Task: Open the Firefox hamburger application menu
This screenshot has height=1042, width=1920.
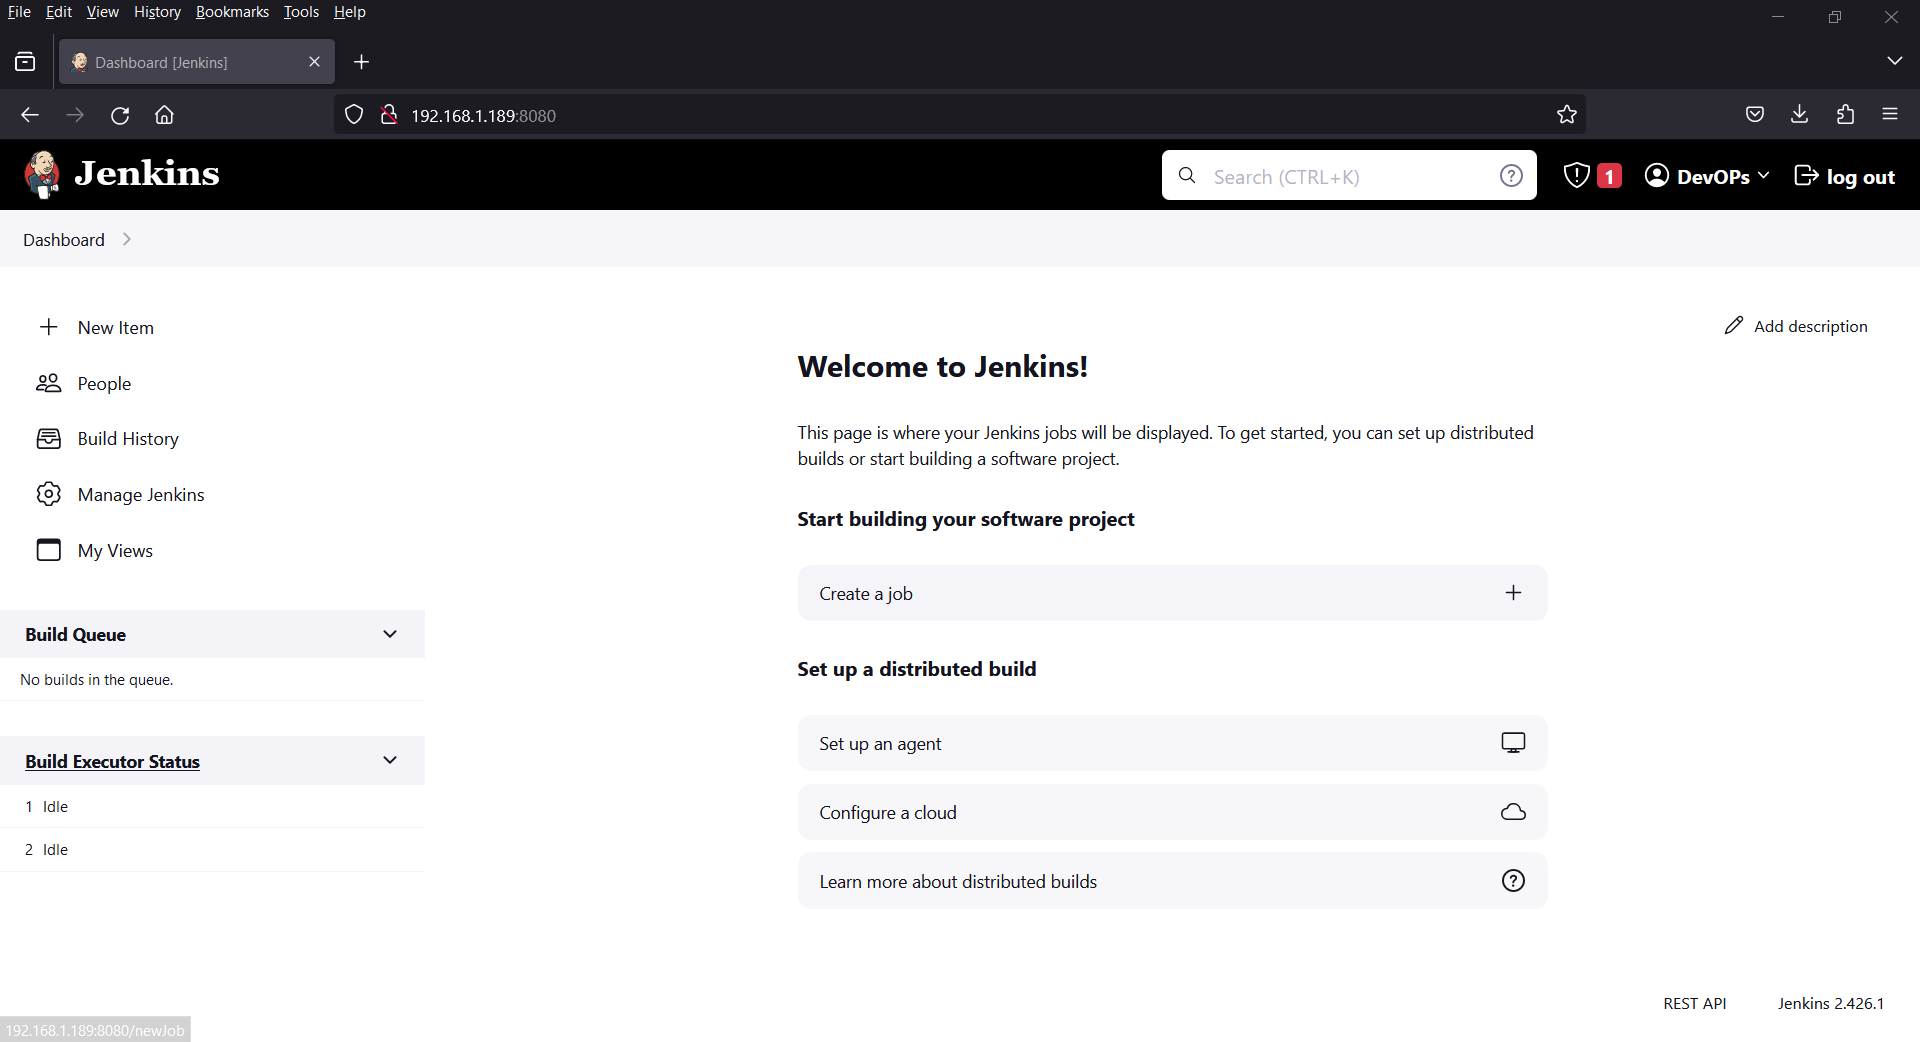Action: tap(1890, 115)
